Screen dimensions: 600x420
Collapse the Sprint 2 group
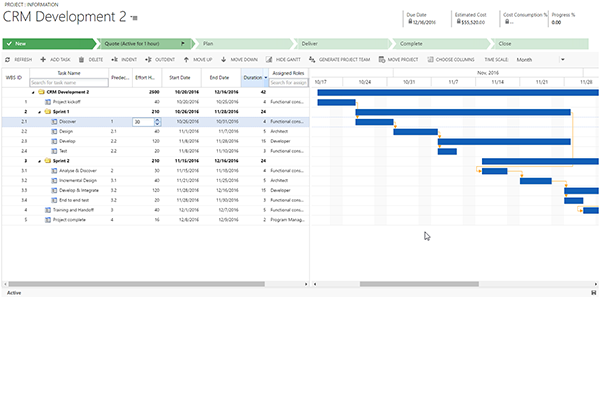39,161
